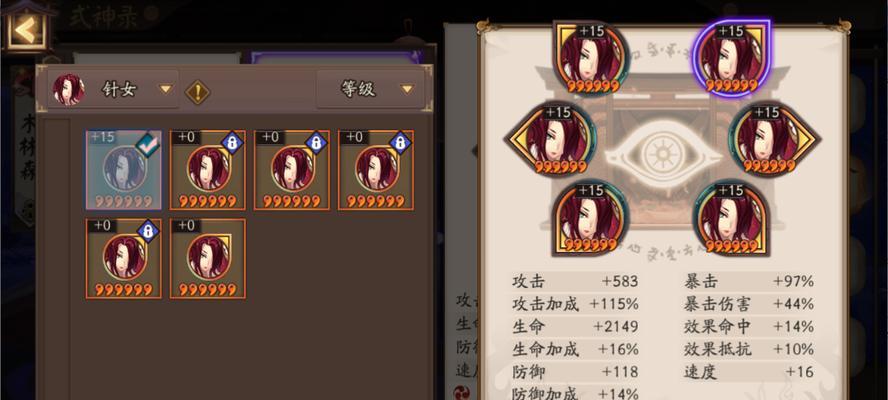Open the 针女 soul type dropdown
Viewport: 888px width, 400px height.
tap(113, 89)
